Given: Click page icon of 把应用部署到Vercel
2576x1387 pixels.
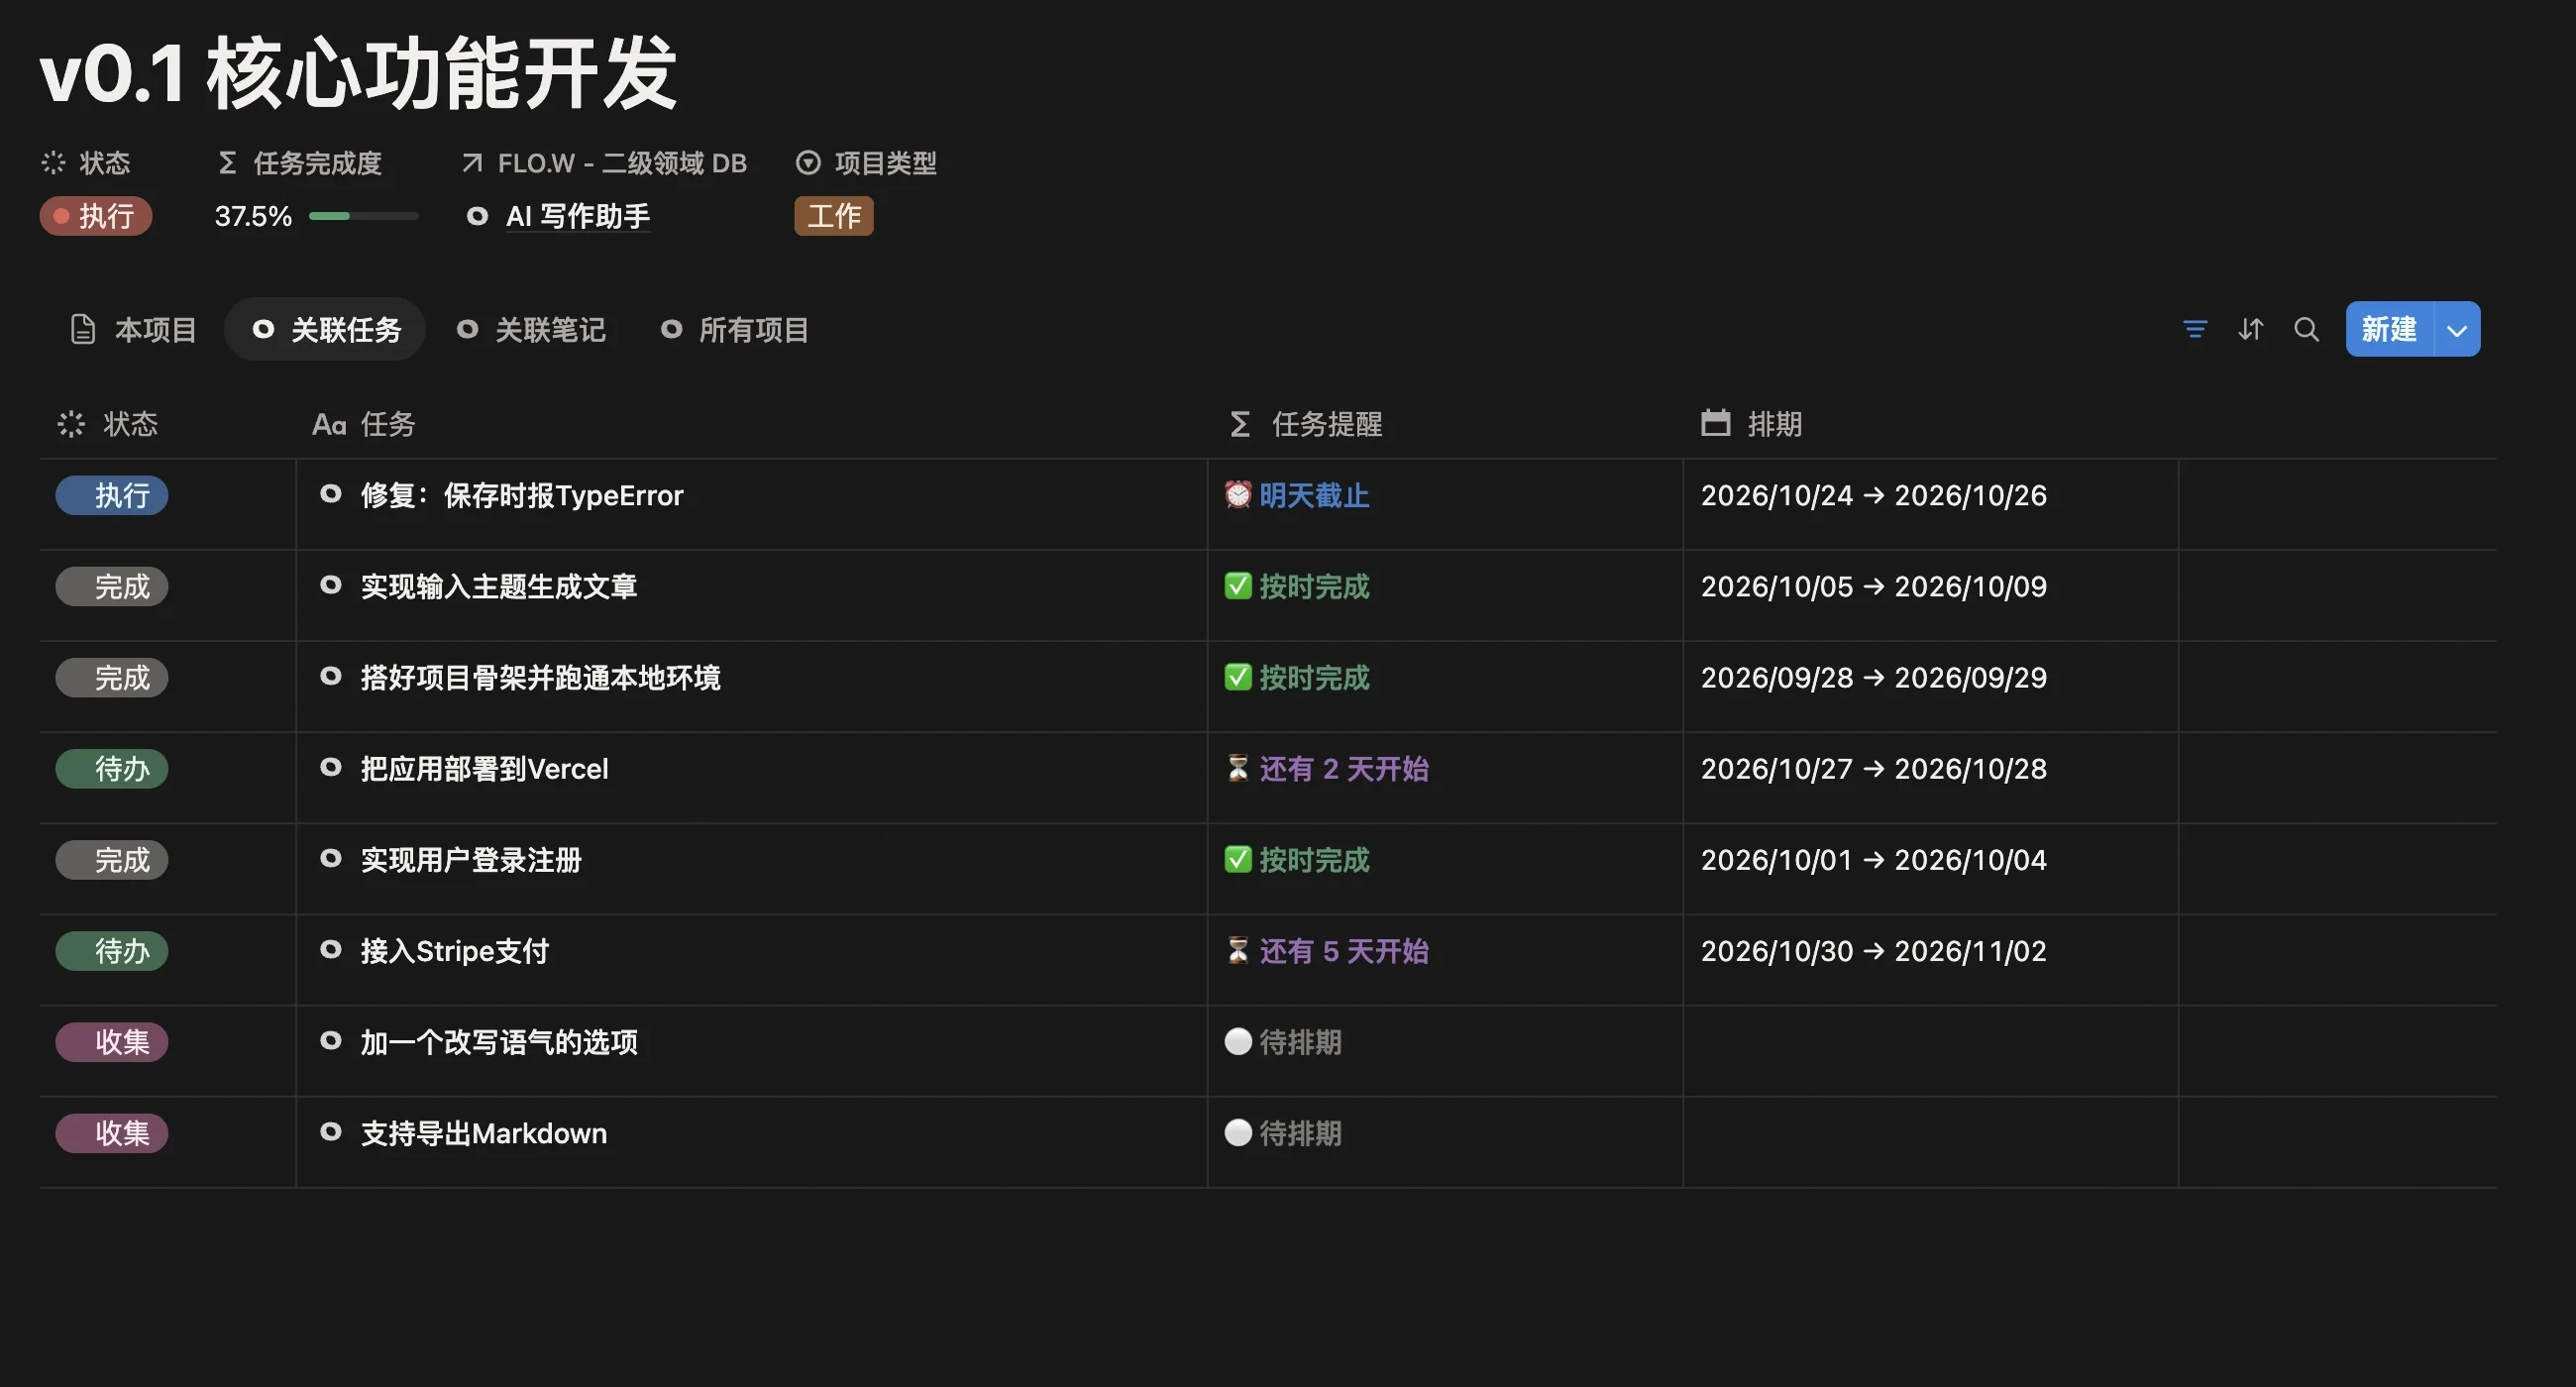Looking at the screenshot, I should click(330, 767).
